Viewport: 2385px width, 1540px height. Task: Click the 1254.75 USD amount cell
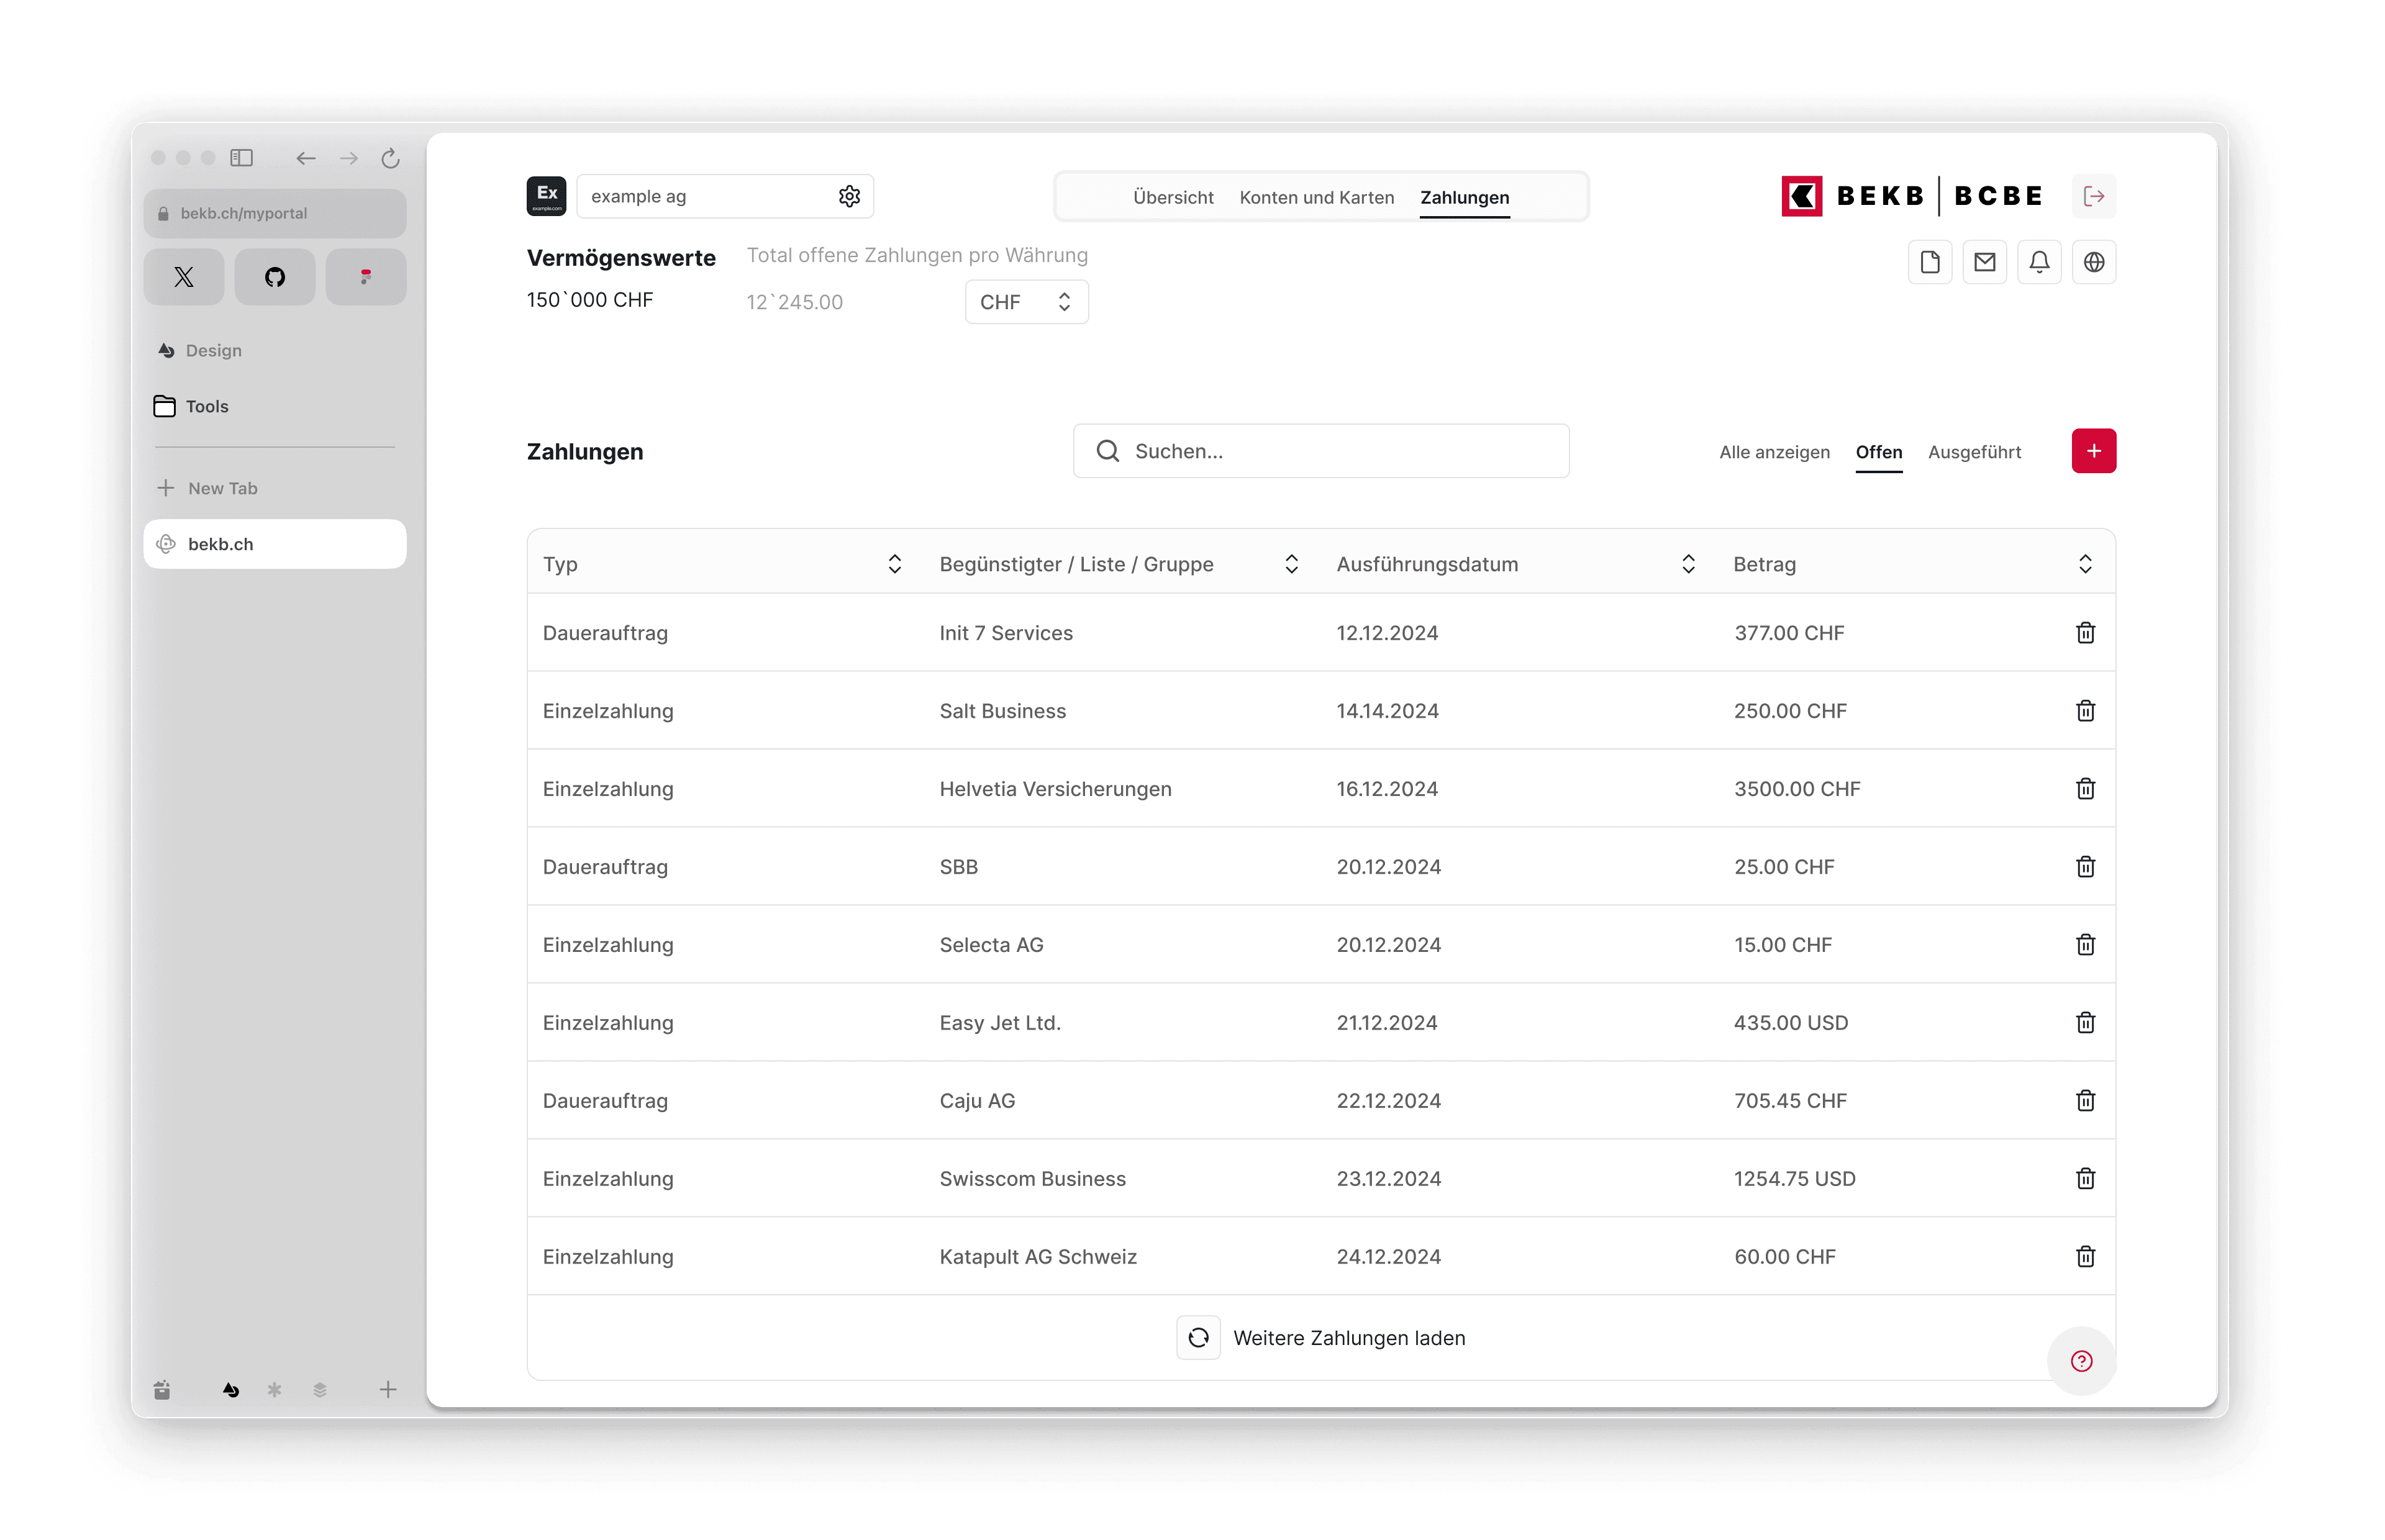pyautogui.click(x=1794, y=1179)
